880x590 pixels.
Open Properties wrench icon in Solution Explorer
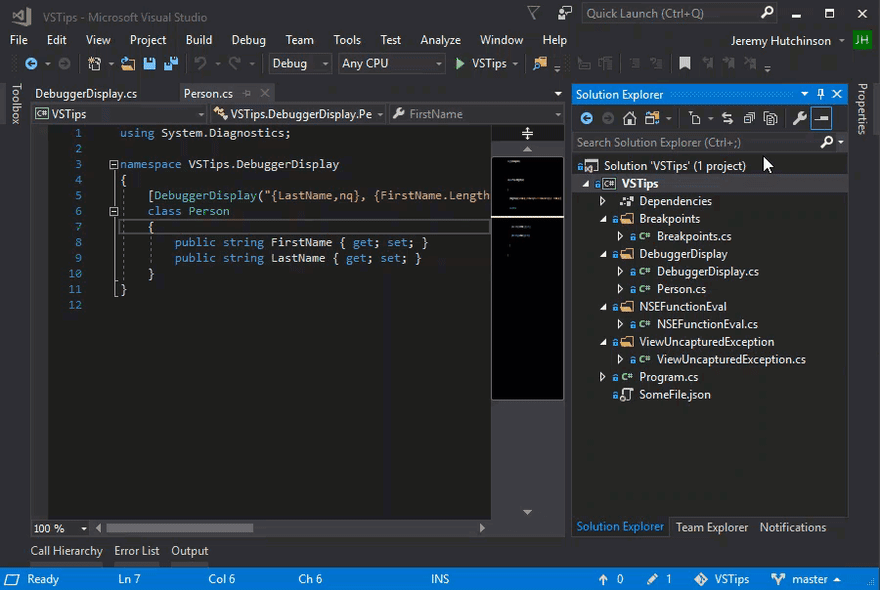[799, 118]
